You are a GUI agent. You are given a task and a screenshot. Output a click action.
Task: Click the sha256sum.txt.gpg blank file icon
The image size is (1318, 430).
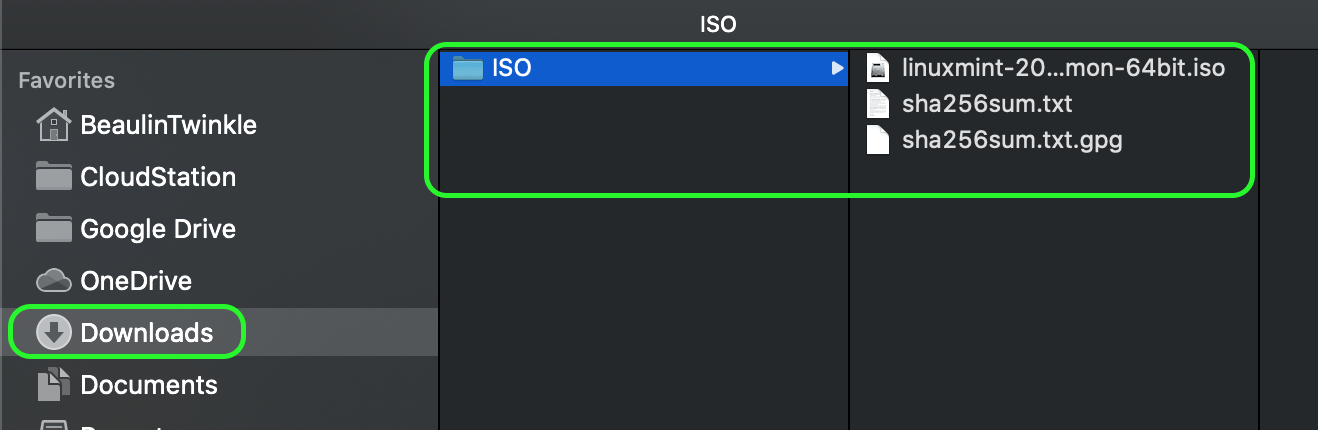pos(878,140)
